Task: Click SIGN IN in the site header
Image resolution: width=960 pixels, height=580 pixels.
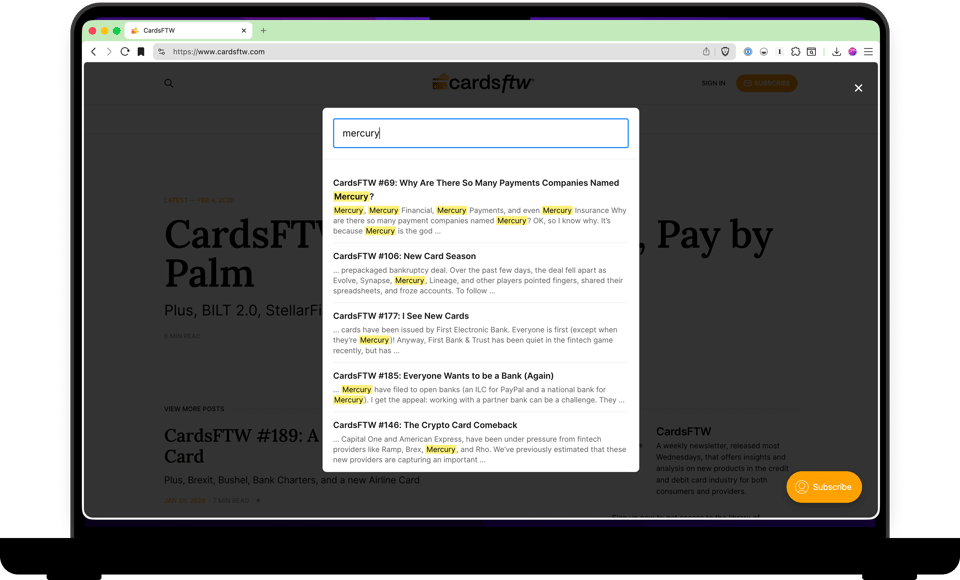Action: [x=713, y=83]
